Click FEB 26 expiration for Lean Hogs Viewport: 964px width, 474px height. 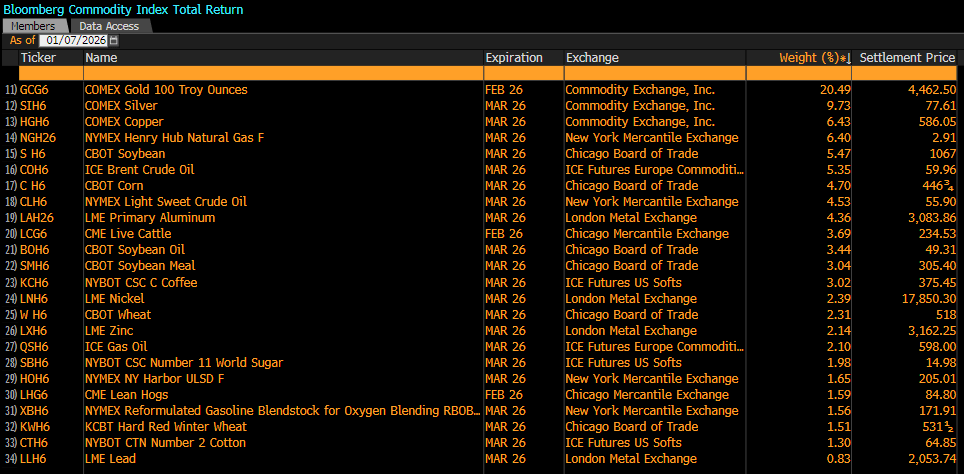pyautogui.click(x=504, y=395)
